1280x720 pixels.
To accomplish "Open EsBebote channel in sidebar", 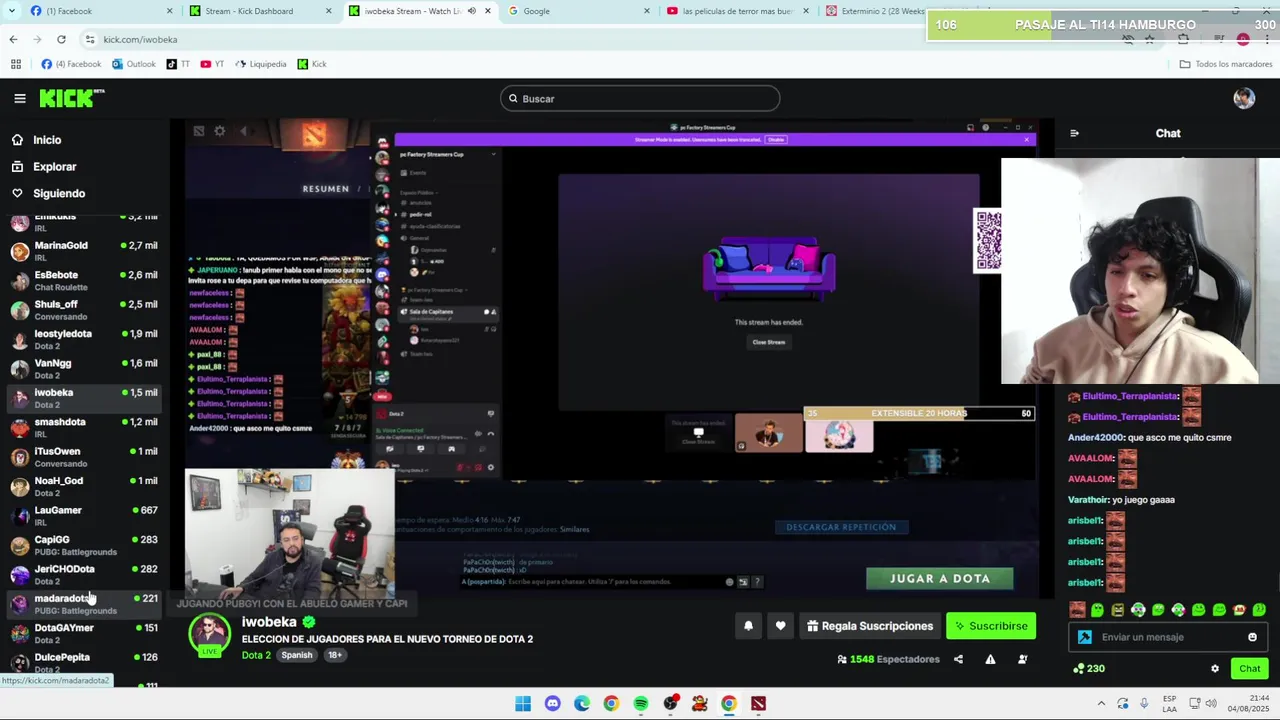I will click(84, 280).
